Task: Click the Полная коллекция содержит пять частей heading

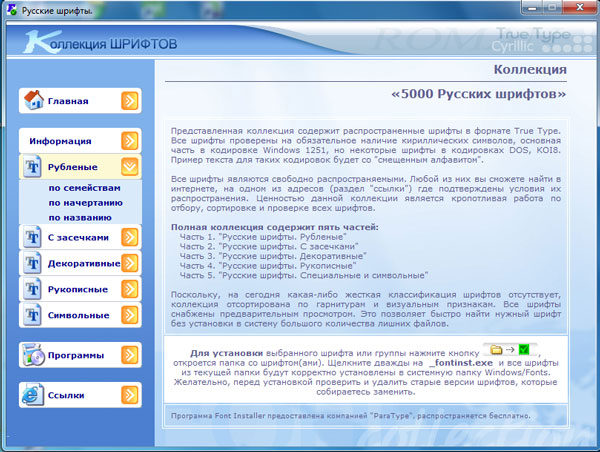Action: point(275,227)
